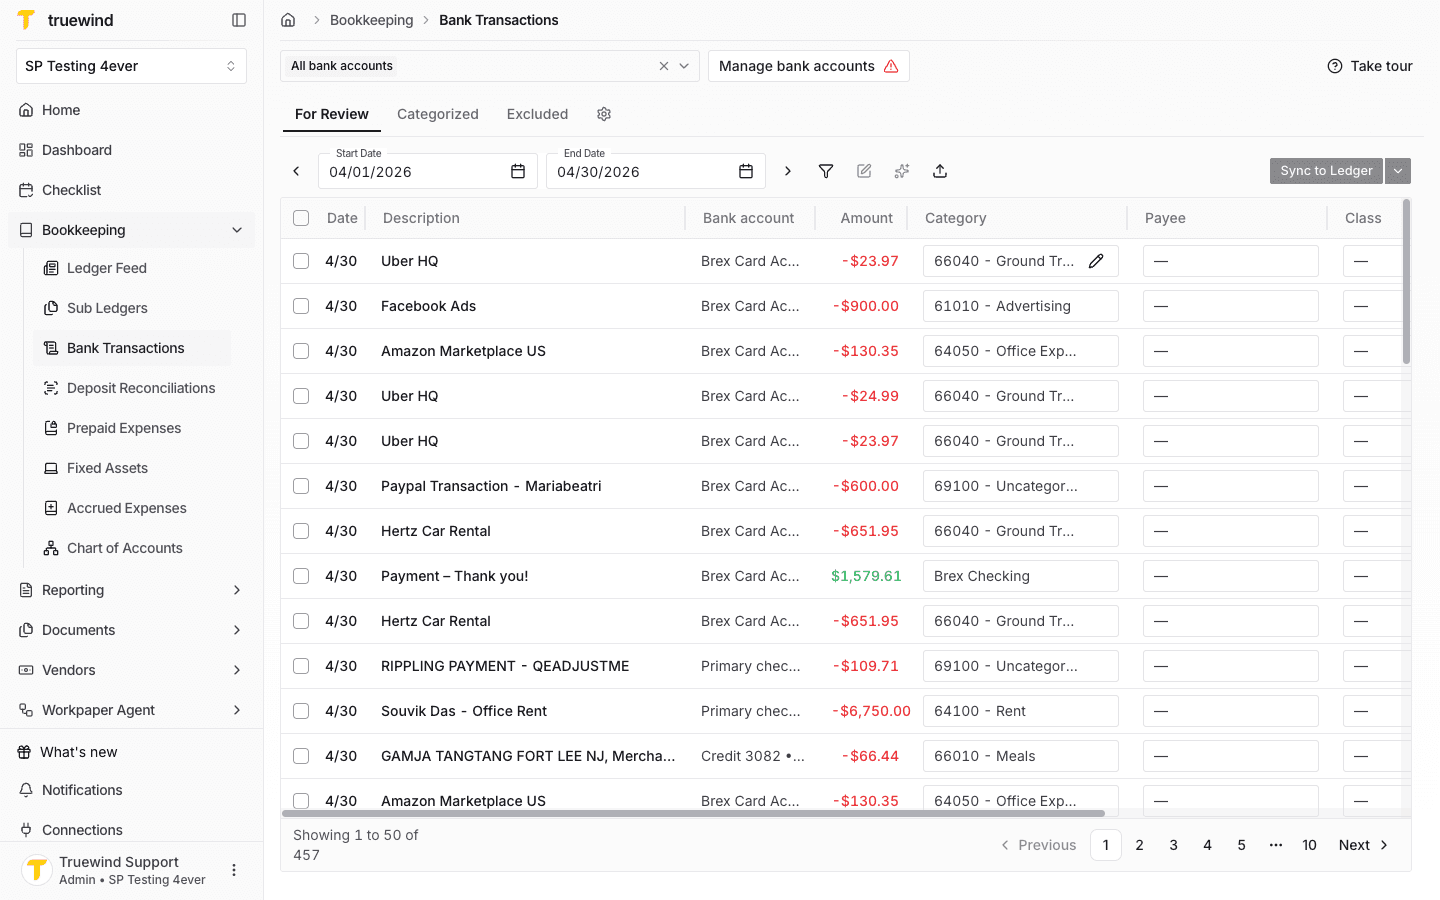Check the Souvik Das Office Rent checkbox
The image size is (1440, 900).
pyautogui.click(x=301, y=711)
